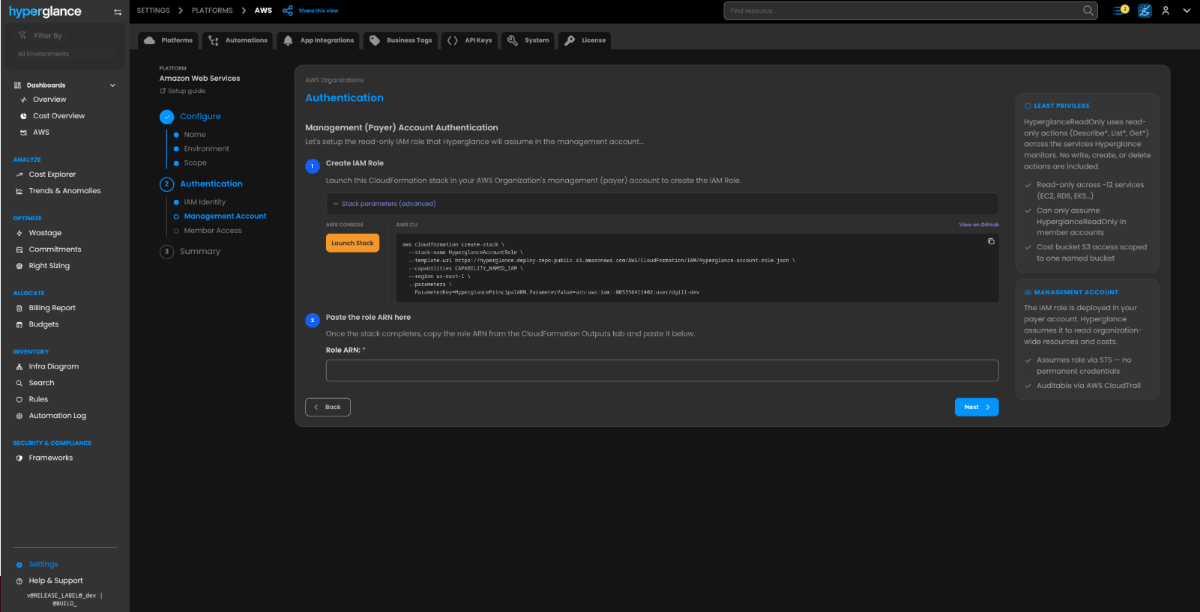Select the Scope sub-step
Image resolution: width=1200 pixels, height=612 pixels.
coord(190,163)
